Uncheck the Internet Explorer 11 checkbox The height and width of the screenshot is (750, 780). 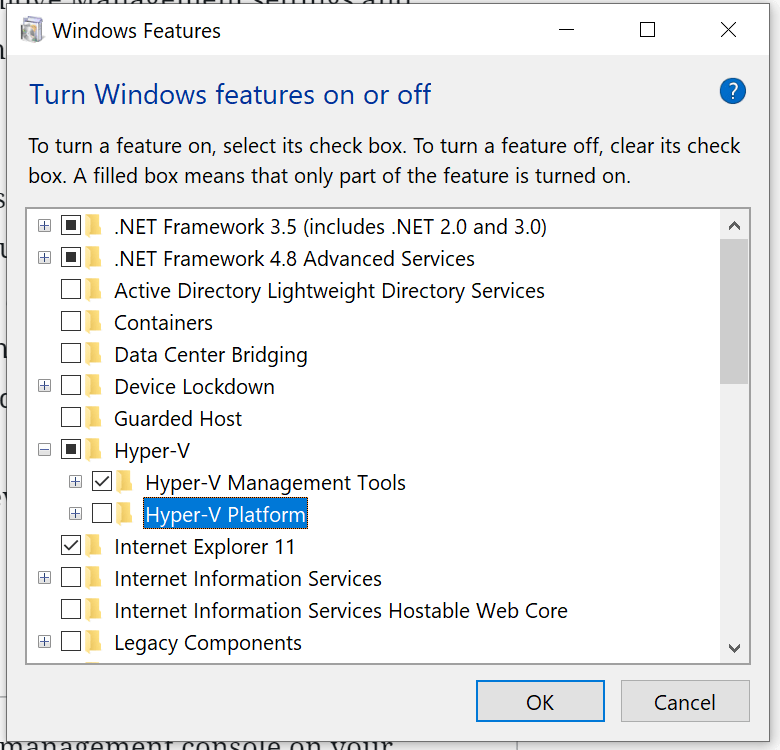[x=71, y=546]
